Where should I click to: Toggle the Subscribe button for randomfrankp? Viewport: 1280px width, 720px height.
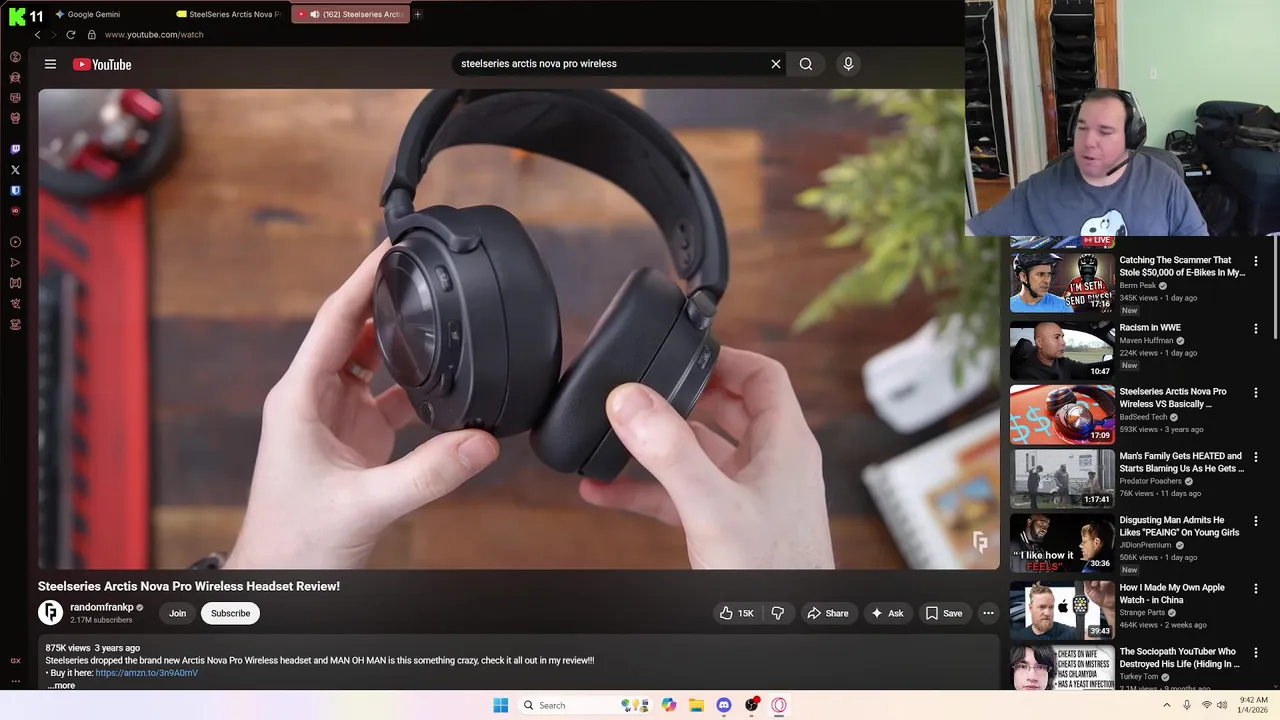tap(230, 613)
